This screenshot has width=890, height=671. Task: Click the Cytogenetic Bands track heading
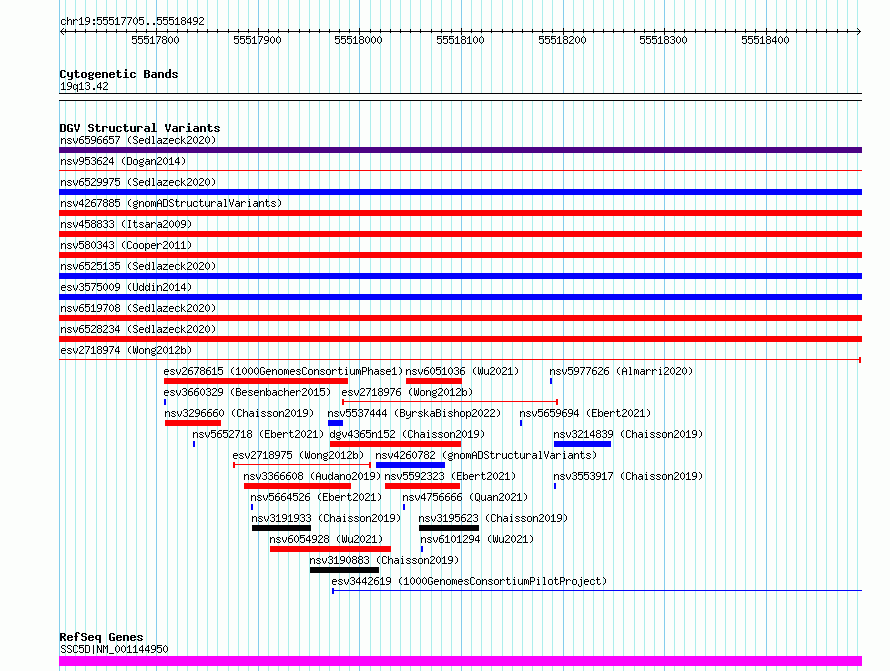119,74
